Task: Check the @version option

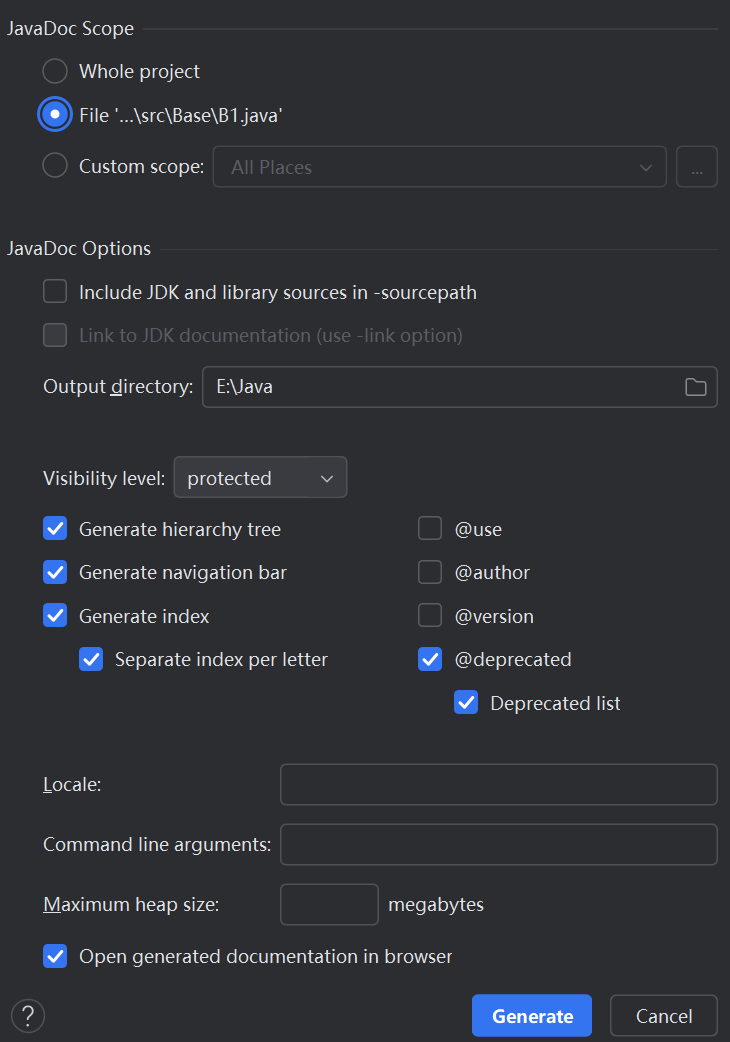Action: 430,616
